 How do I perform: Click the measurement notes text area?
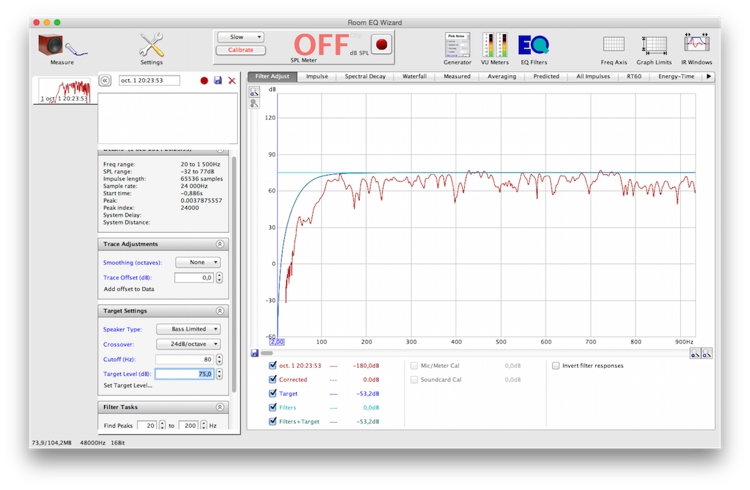pyautogui.click(x=167, y=118)
